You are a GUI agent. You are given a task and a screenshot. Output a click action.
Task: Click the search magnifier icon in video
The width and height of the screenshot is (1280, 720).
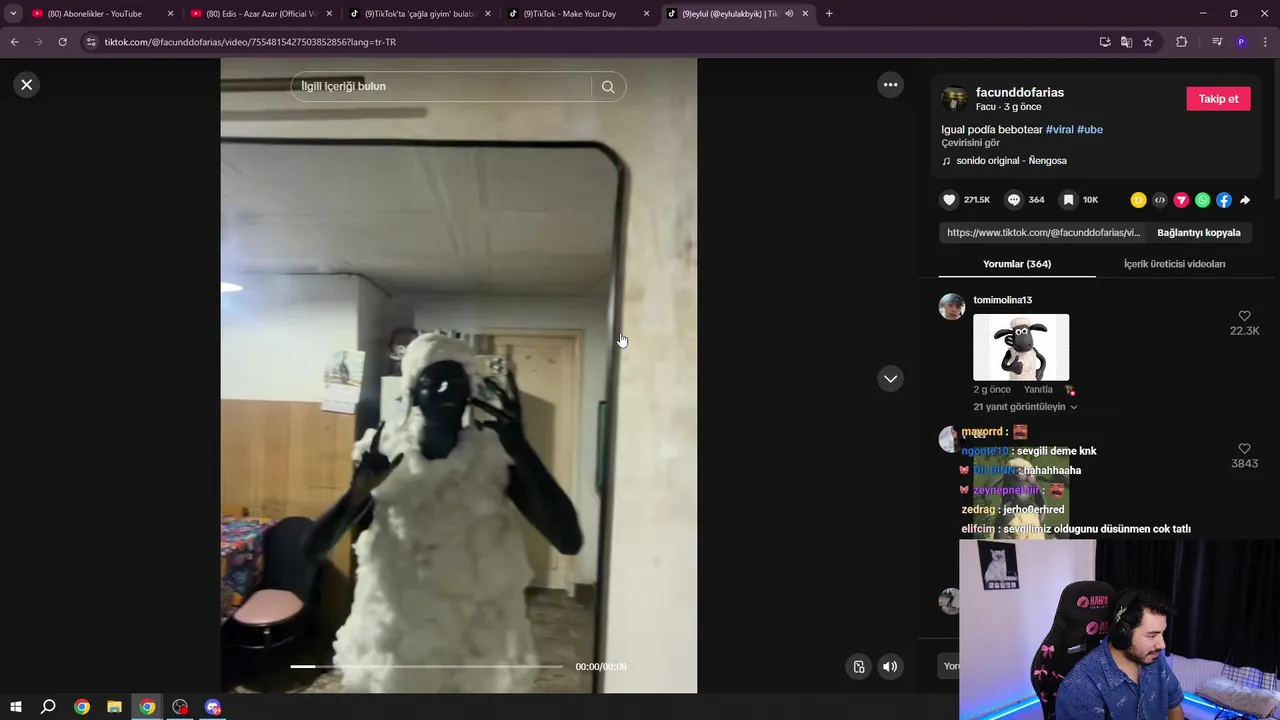[608, 87]
